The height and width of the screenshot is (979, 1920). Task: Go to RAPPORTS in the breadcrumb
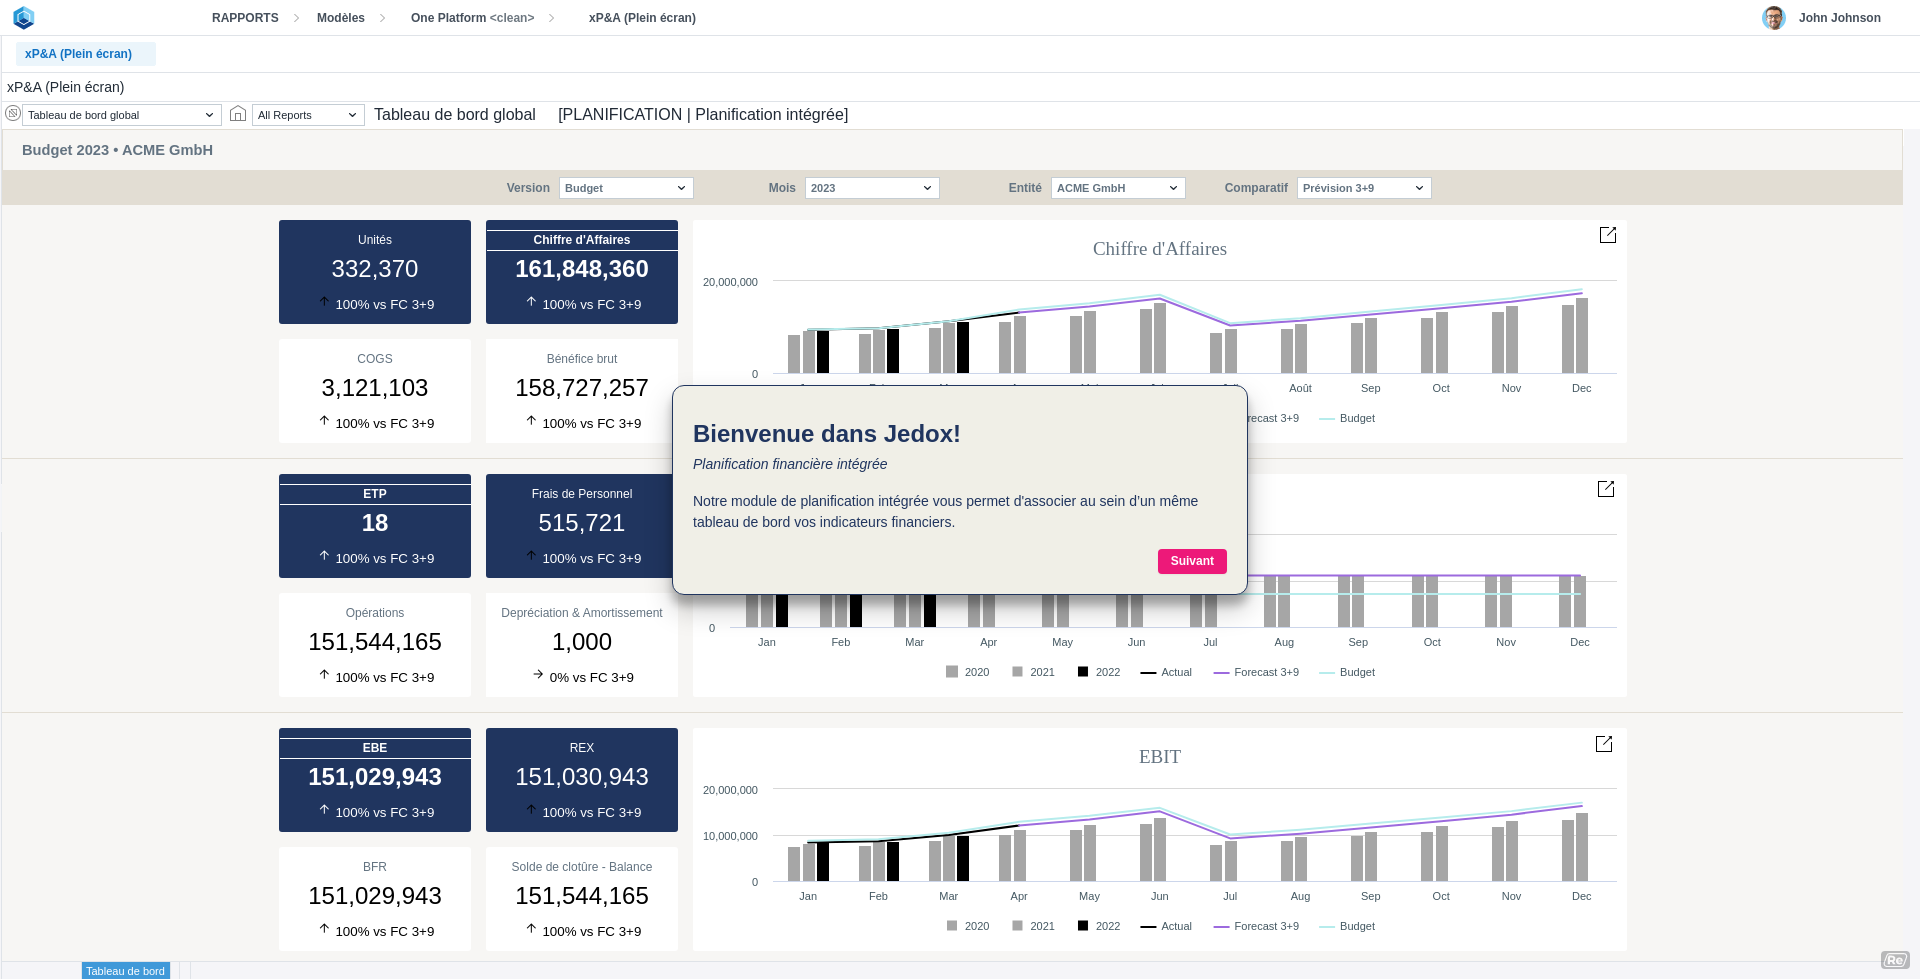pos(245,18)
